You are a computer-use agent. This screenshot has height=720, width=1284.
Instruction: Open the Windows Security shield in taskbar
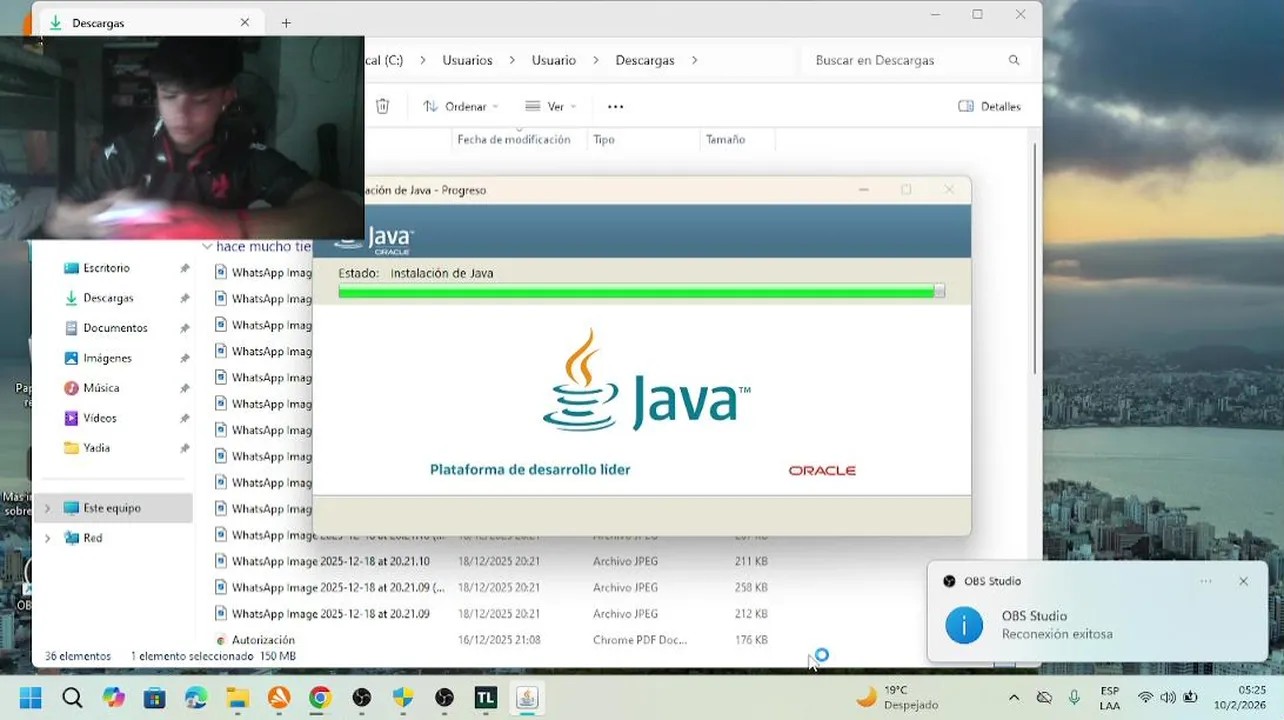click(x=403, y=697)
